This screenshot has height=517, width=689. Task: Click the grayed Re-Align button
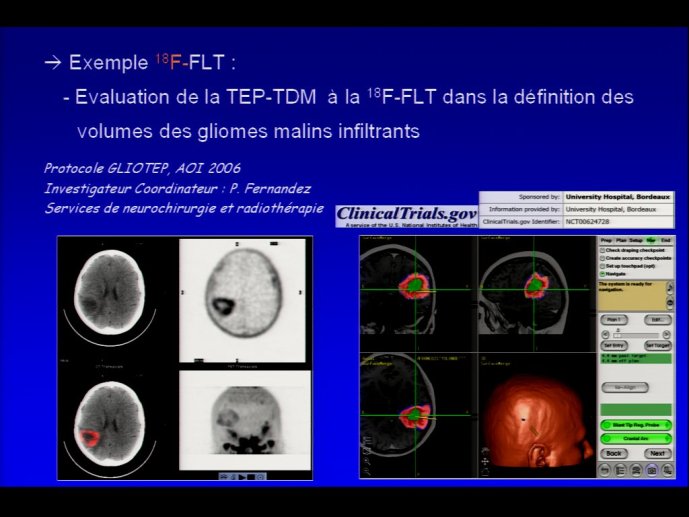pyautogui.click(x=625, y=387)
